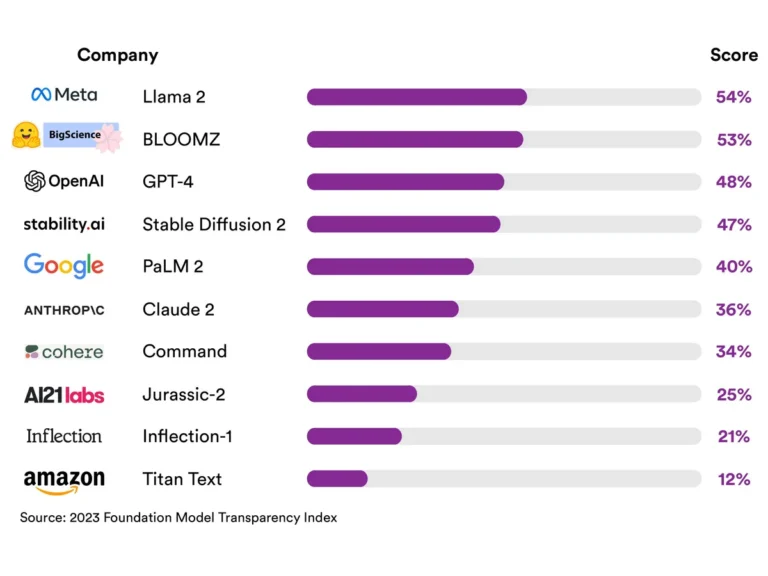
Task: Click the 54% score value
Action: (734, 97)
